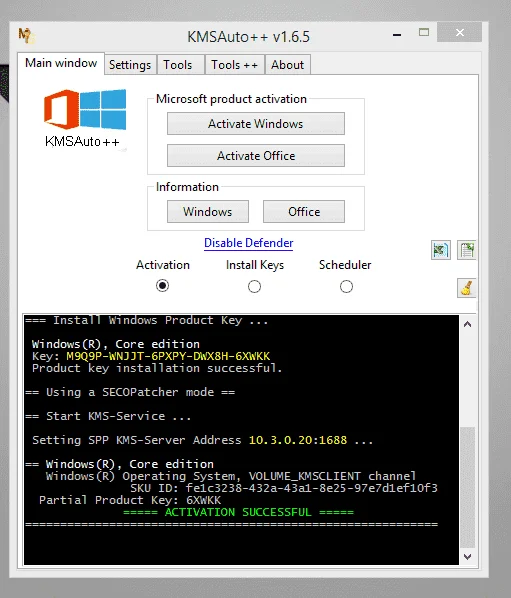Screen dimensions: 511x598
Task: Close the KMSAuto++ window
Action: tap(460, 32)
